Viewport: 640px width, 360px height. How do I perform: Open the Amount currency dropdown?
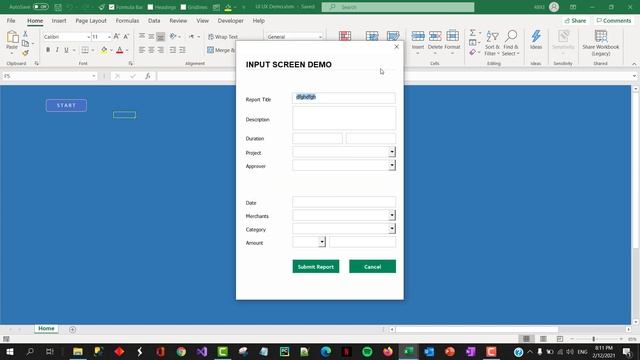[x=322, y=242]
